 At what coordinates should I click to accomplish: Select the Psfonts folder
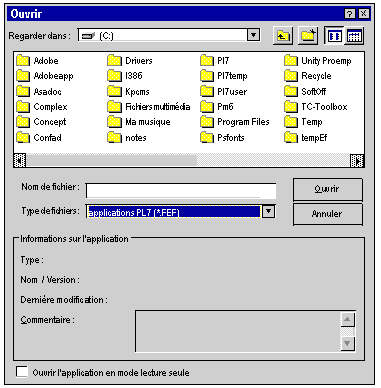coord(223,137)
